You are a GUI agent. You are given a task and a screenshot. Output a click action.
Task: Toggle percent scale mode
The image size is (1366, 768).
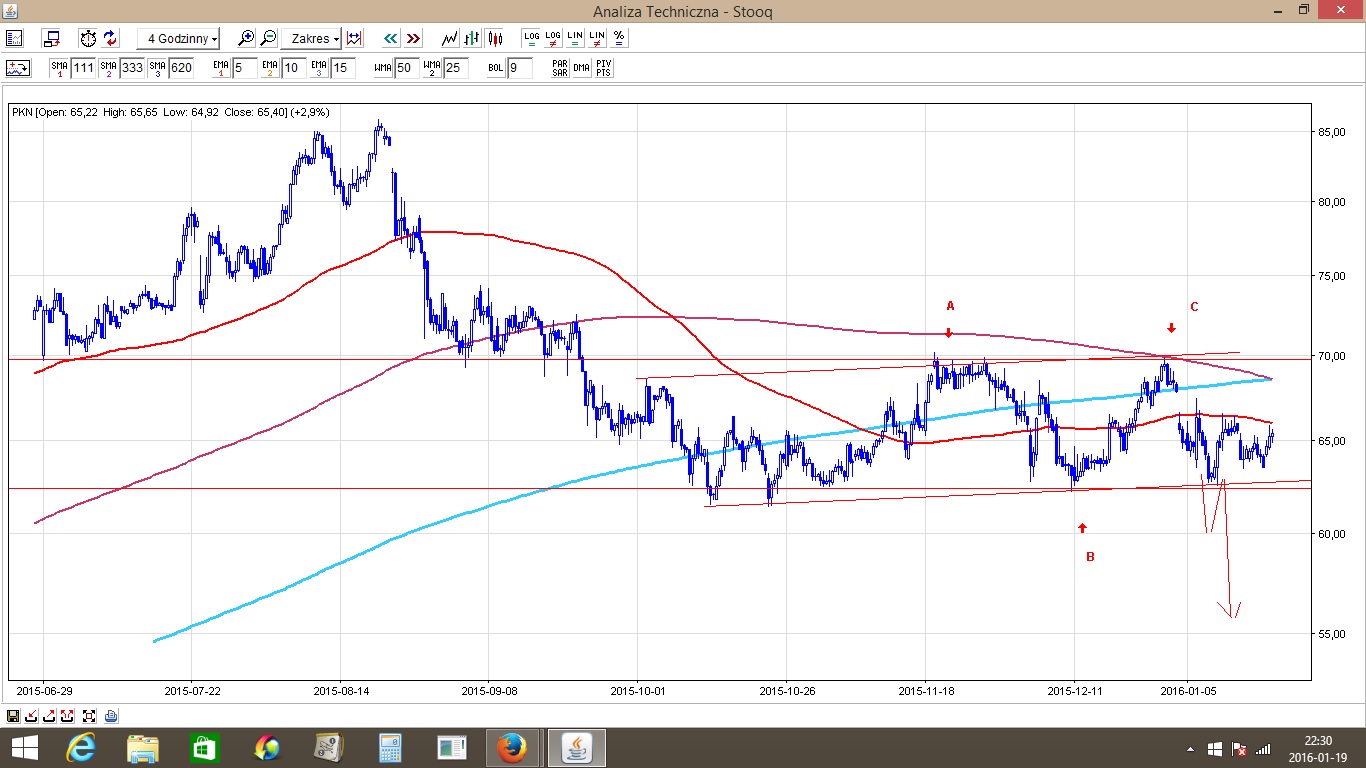click(619, 38)
